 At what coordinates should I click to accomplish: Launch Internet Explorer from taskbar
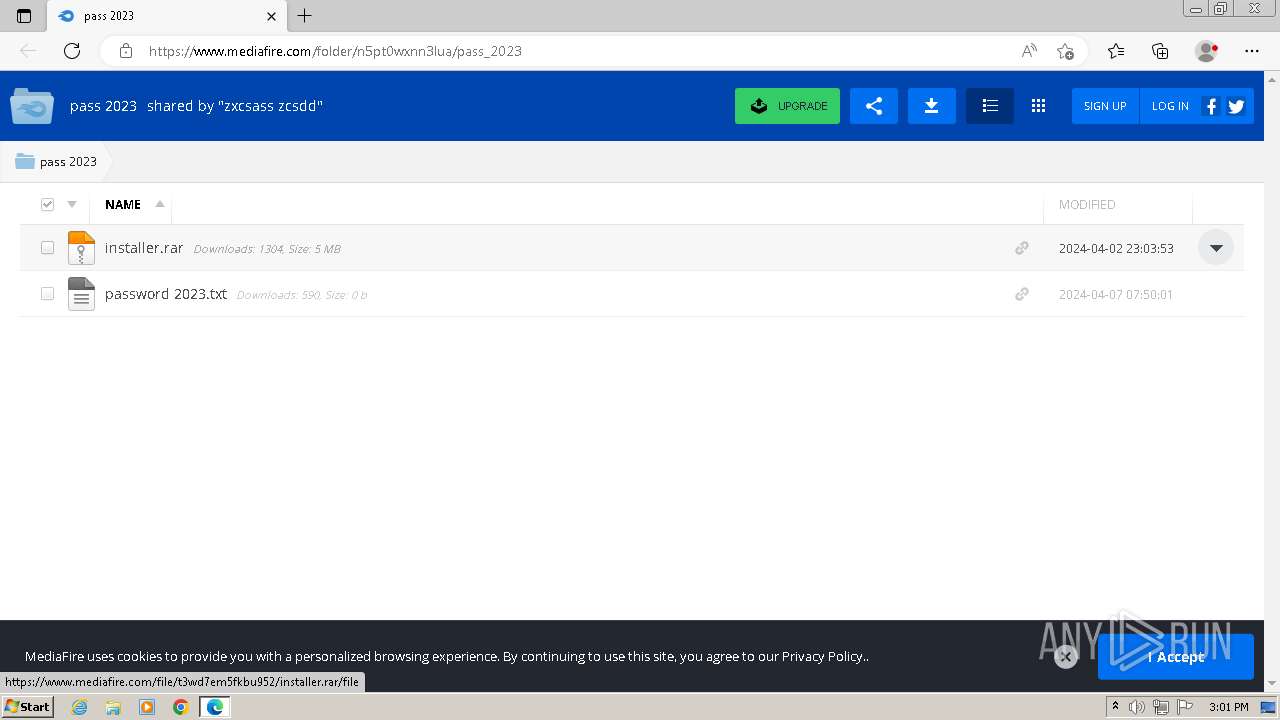79,707
